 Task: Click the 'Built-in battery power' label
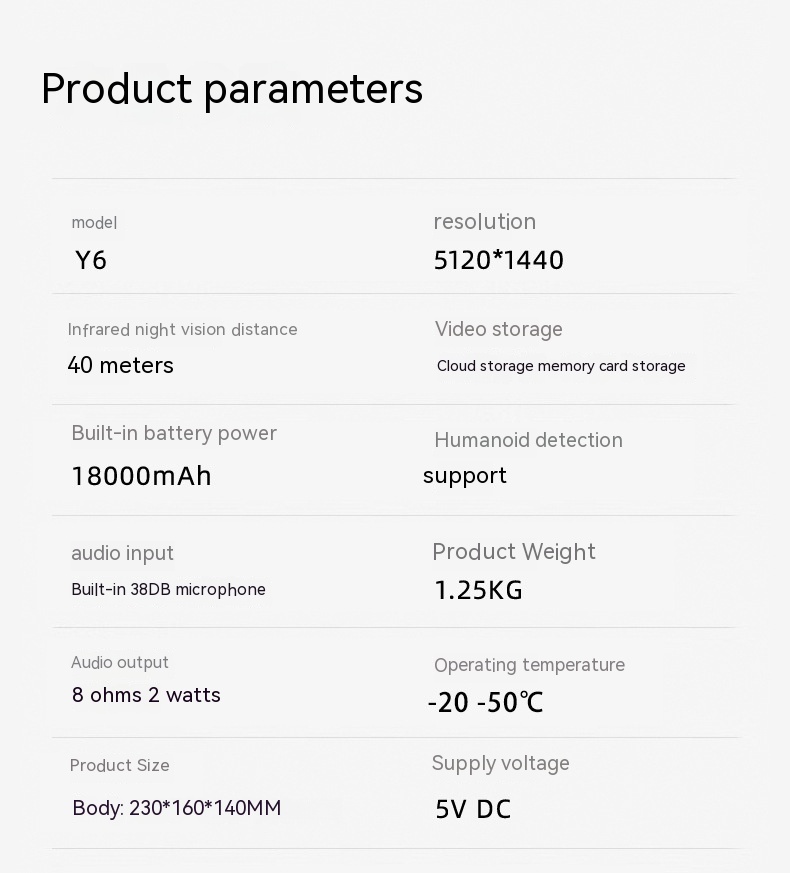point(174,434)
